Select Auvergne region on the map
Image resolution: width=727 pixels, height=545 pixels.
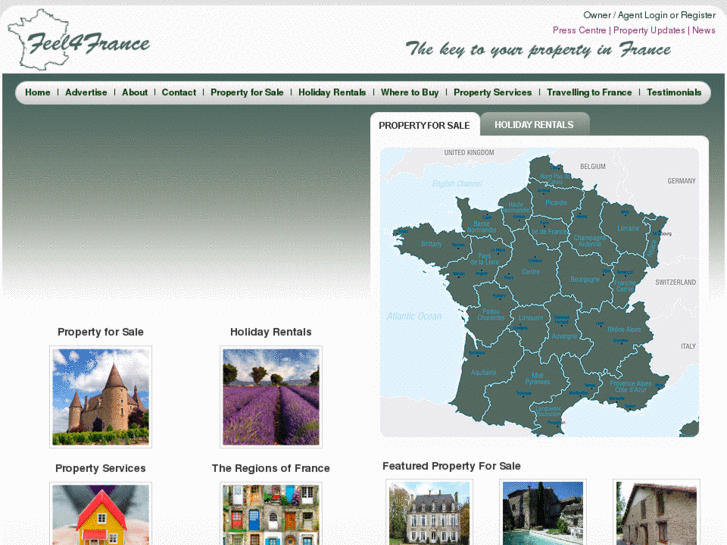(564, 336)
